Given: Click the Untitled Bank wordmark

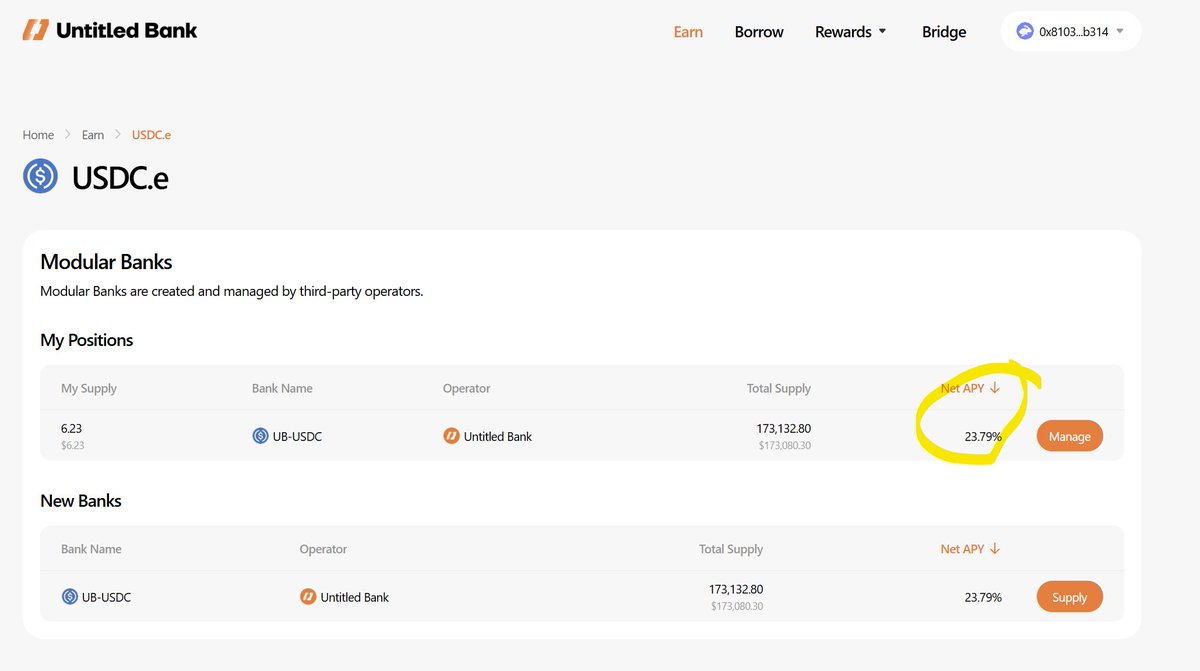Looking at the screenshot, I should point(127,31).
